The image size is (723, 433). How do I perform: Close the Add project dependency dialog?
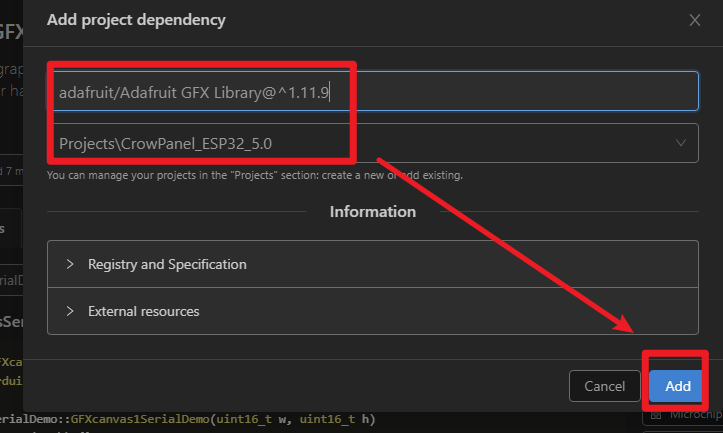tap(694, 20)
